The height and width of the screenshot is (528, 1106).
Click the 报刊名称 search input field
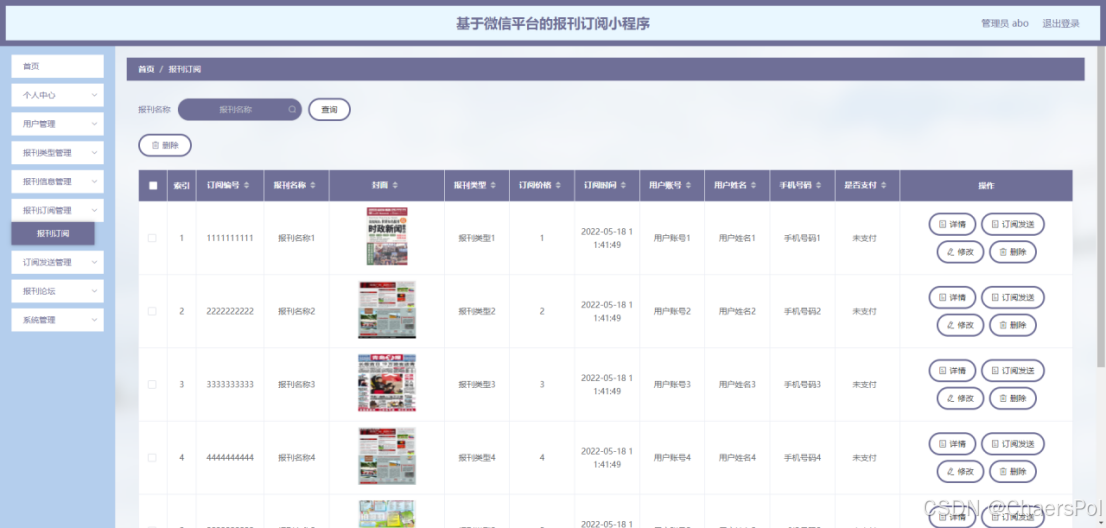(240, 109)
